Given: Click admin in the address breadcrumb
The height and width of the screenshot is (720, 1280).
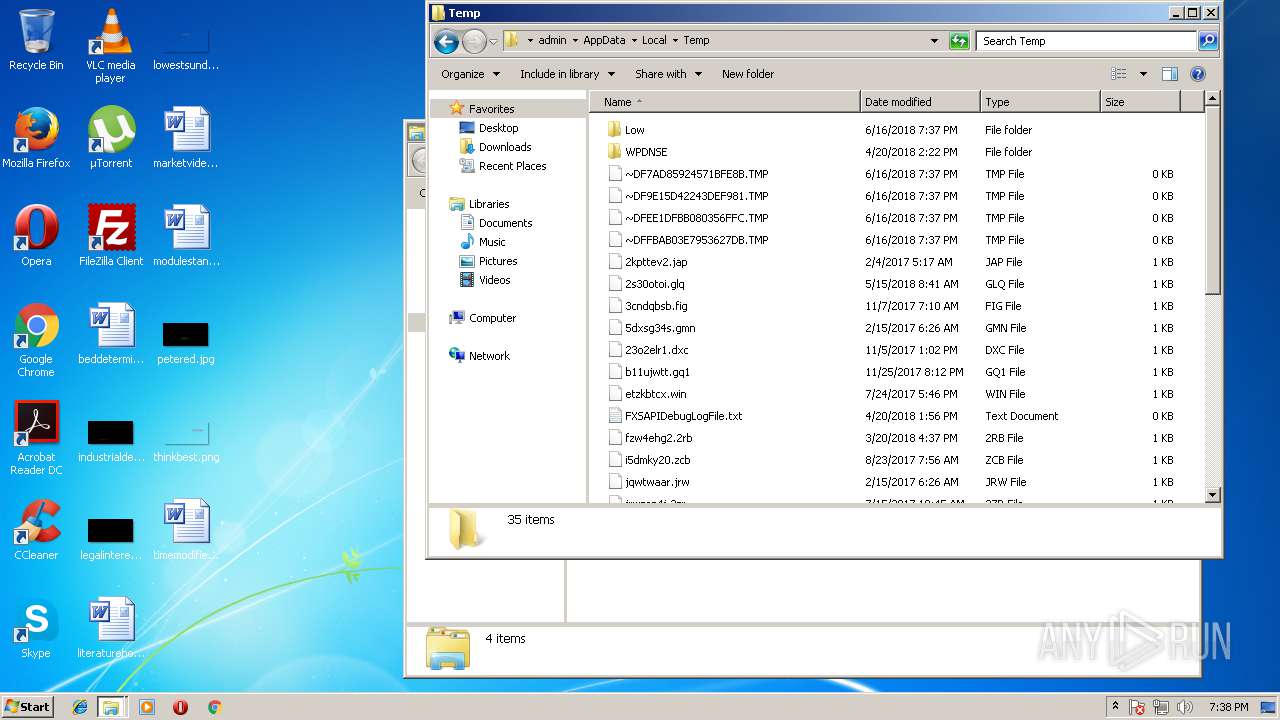Looking at the screenshot, I should tap(552, 41).
